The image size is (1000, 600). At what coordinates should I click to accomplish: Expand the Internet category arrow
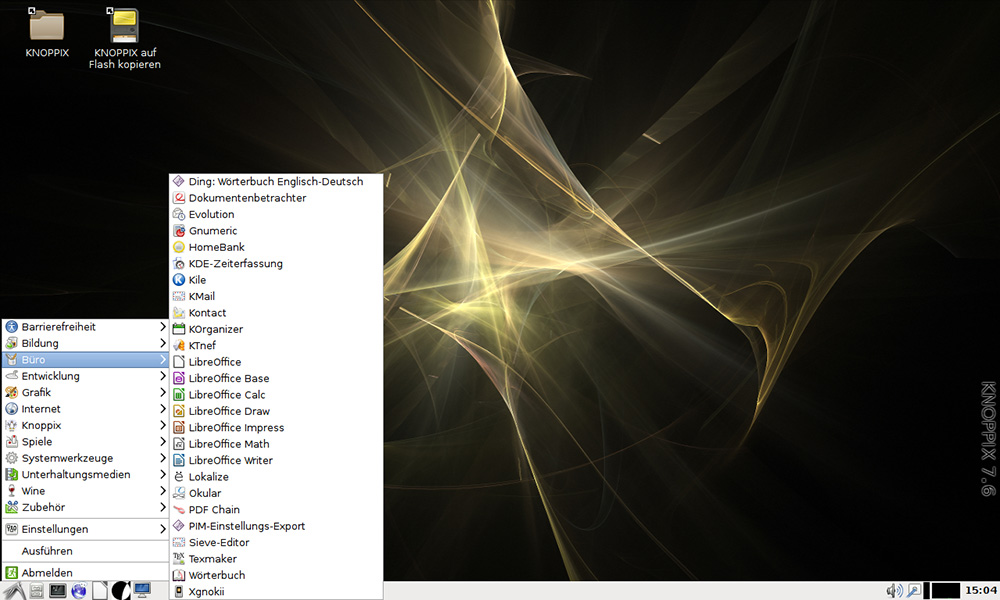(x=163, y=409)
